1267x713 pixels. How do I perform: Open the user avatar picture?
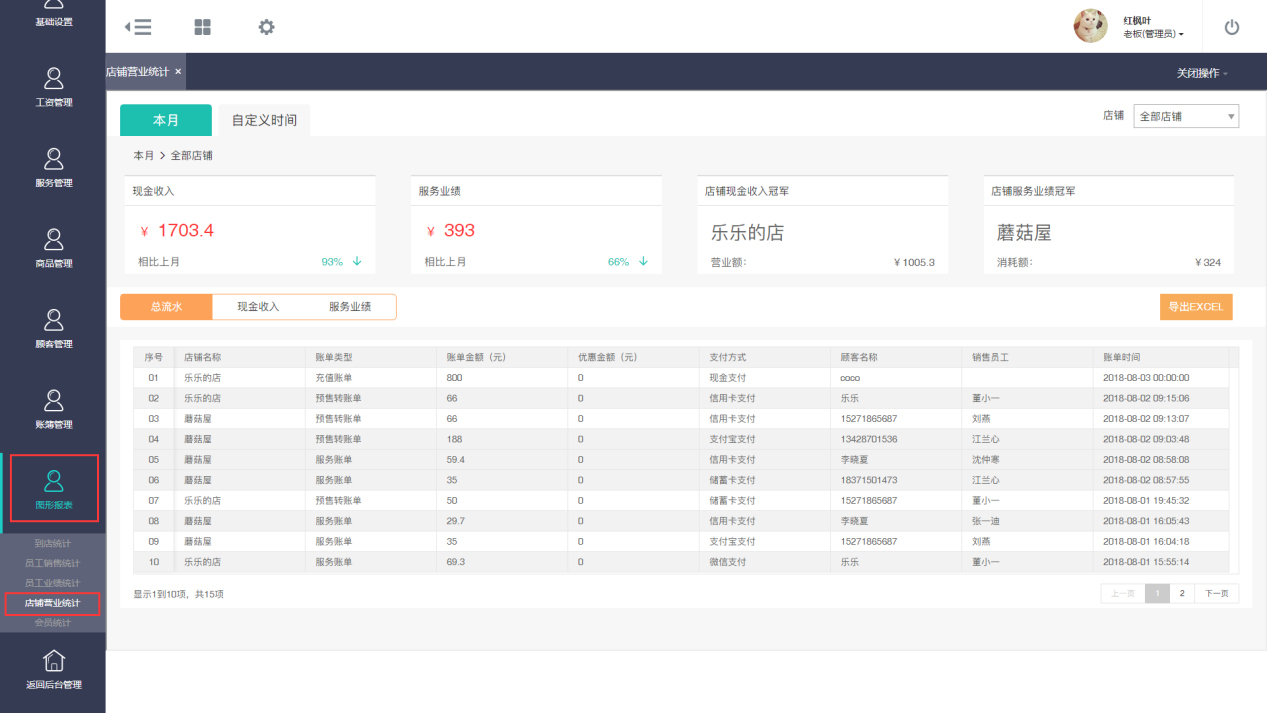(x=1090, y=26)
